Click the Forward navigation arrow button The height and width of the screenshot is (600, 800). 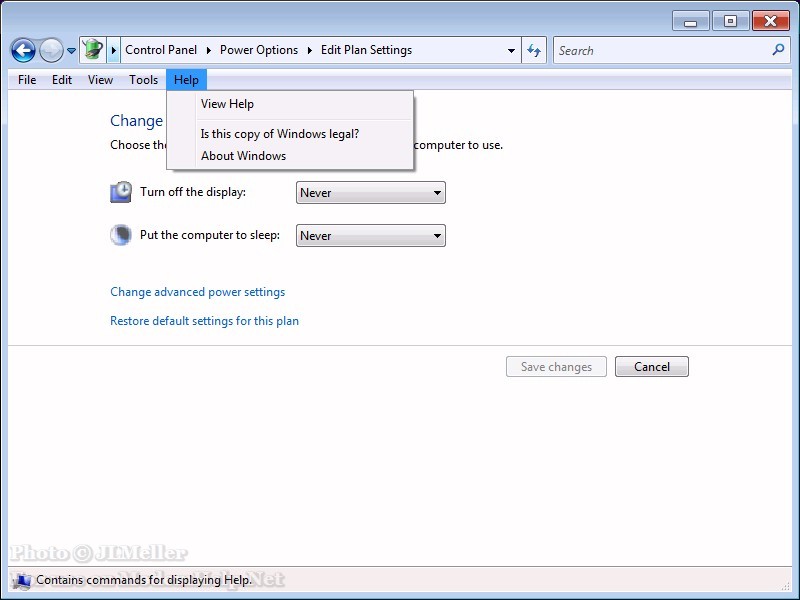tap(51, 50)
